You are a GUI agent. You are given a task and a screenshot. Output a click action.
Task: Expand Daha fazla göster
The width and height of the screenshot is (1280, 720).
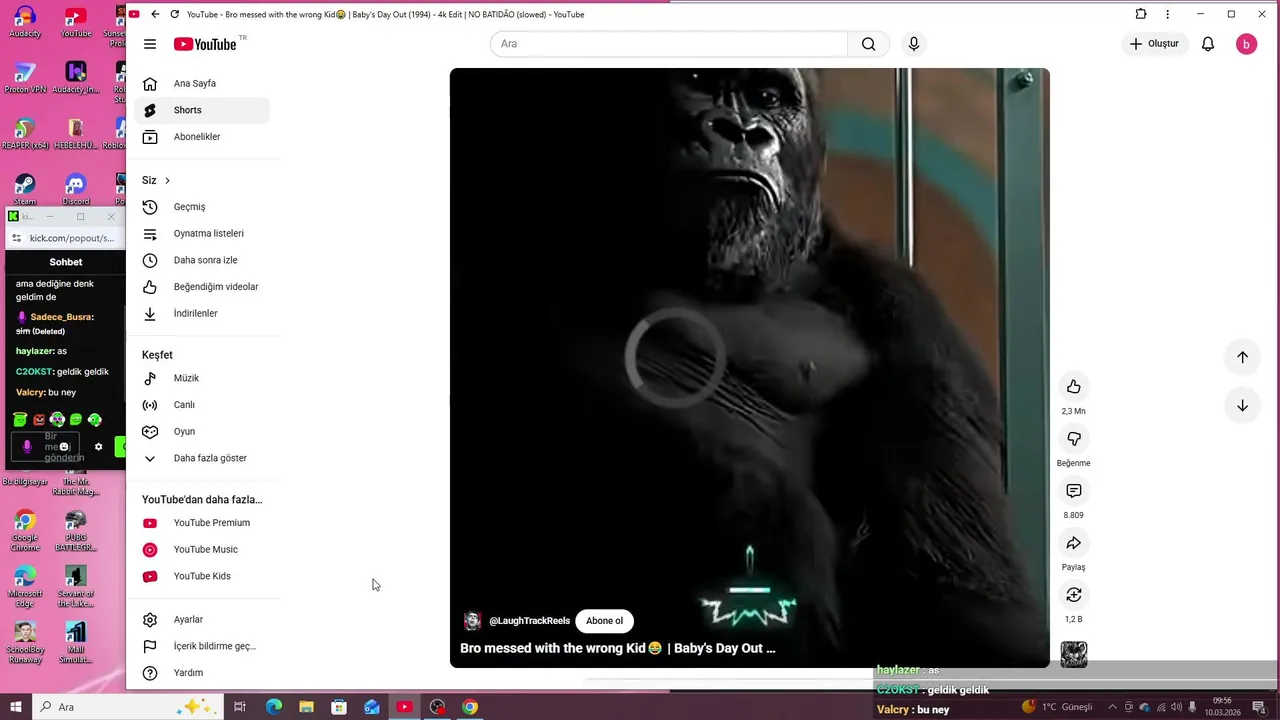coord(202,458)
